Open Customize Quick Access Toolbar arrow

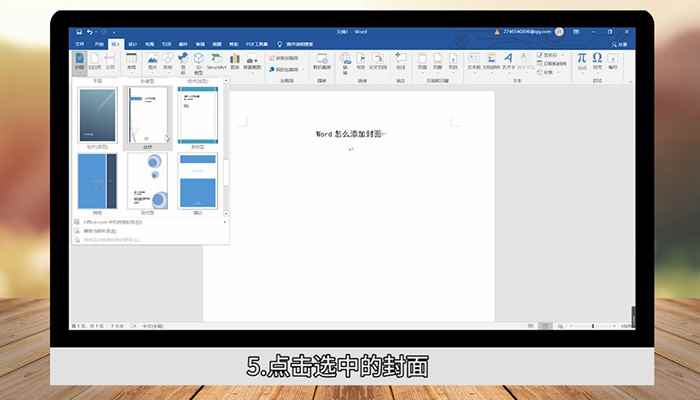114,32
